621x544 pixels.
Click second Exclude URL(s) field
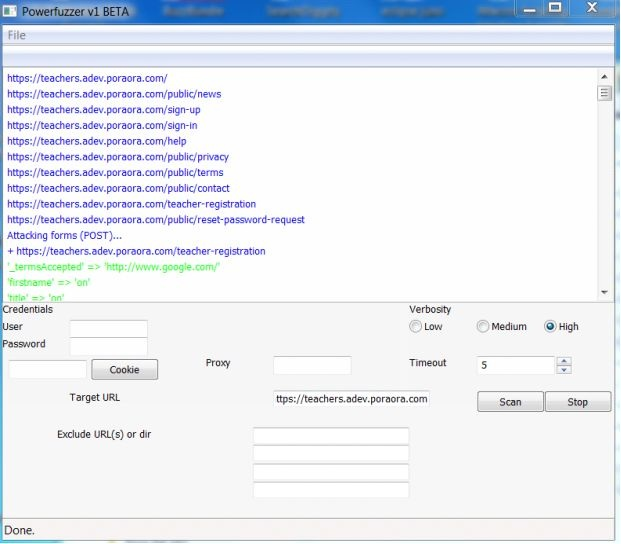[x=331, y=454]
